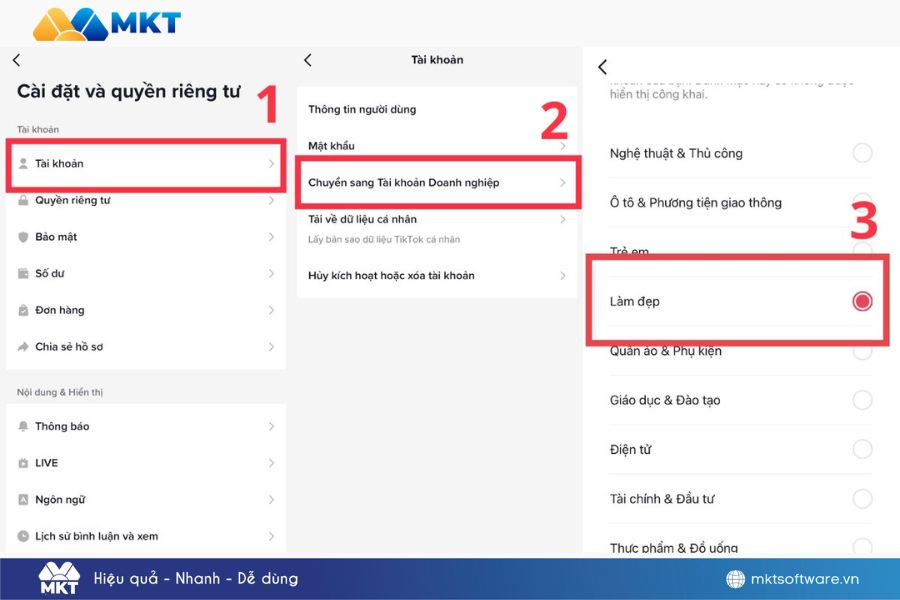Click the shield icon for Bảo mật
Image resolution: width=900 pixels, height=600 pixels.
(x=24, y=237)
